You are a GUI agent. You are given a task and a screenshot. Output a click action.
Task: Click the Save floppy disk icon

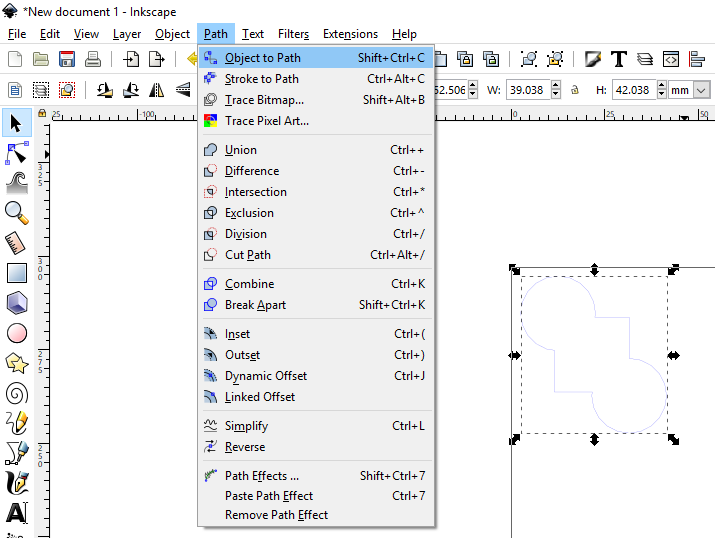coord(67,59)
